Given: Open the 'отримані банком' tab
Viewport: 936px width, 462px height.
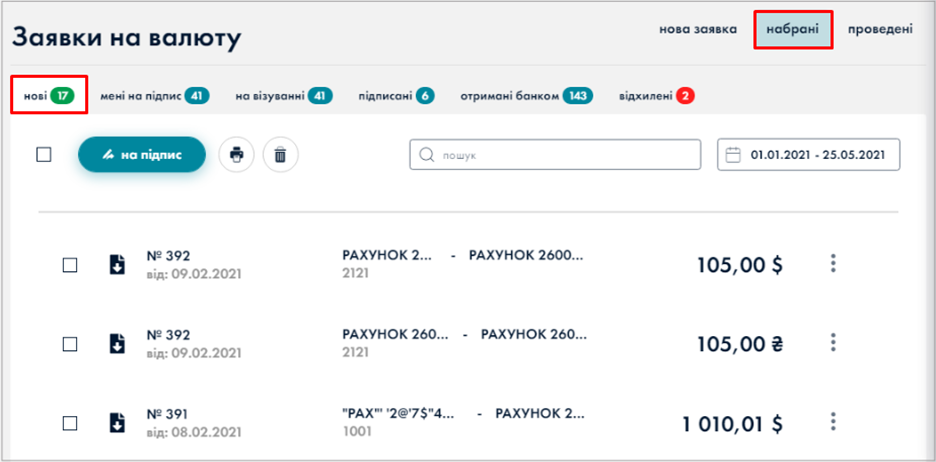Looking at the screenshot, I should tap(525, 96).
